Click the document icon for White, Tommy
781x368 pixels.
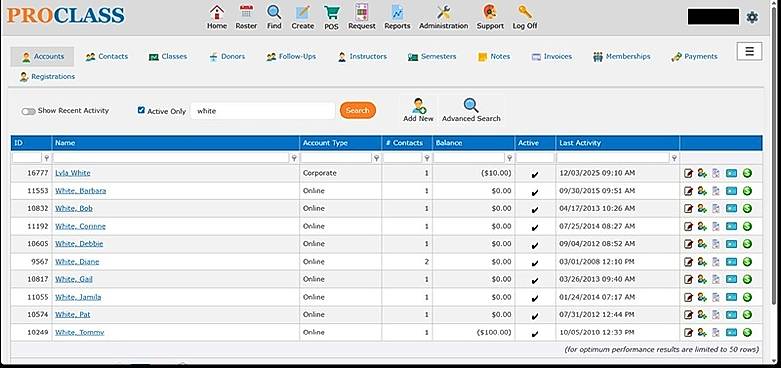pyautogui.click(x=716, y=333)
